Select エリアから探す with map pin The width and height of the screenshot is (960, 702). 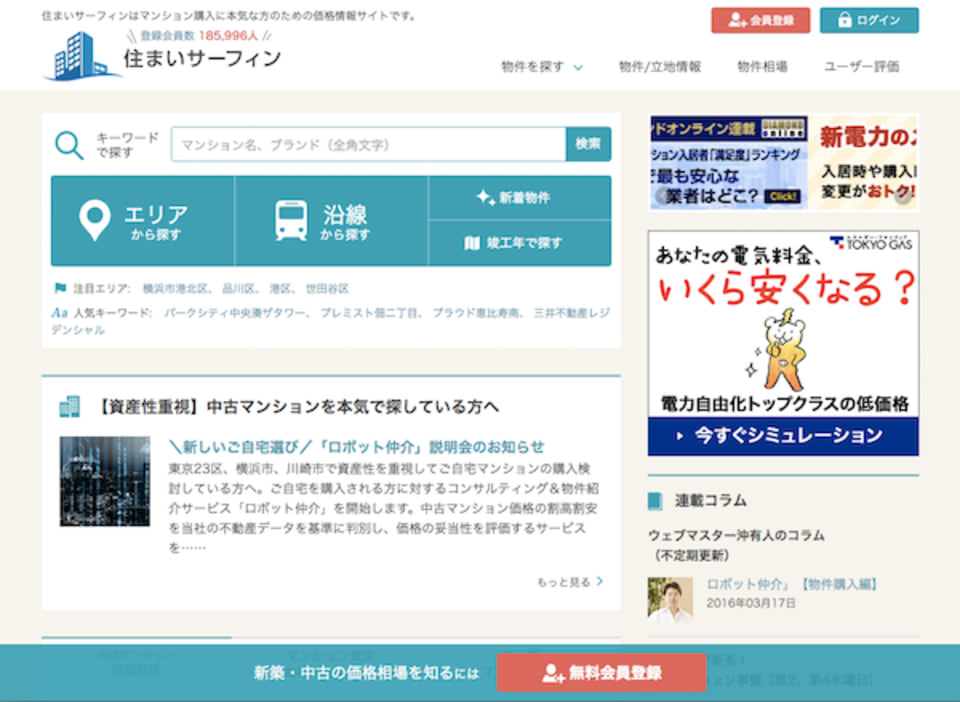click(143, 221)
